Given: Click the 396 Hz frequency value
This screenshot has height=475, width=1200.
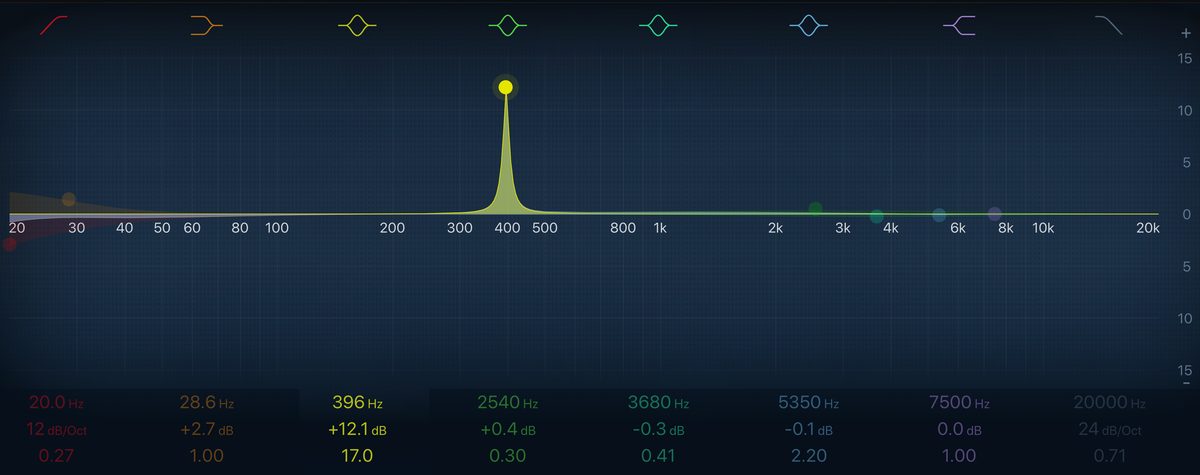Looking at the screenshot, I should (x=357, y=403).
